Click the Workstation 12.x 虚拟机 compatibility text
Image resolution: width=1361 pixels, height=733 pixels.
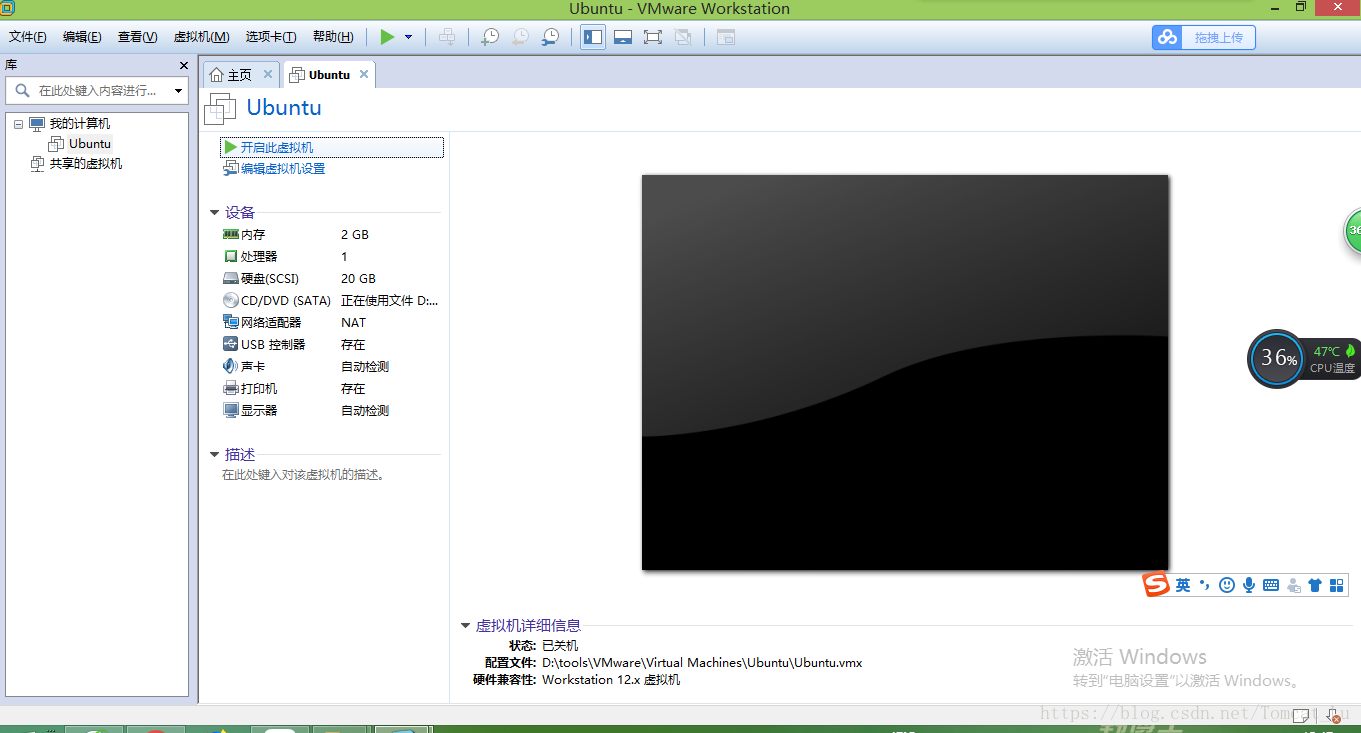[x=611, y=680]
